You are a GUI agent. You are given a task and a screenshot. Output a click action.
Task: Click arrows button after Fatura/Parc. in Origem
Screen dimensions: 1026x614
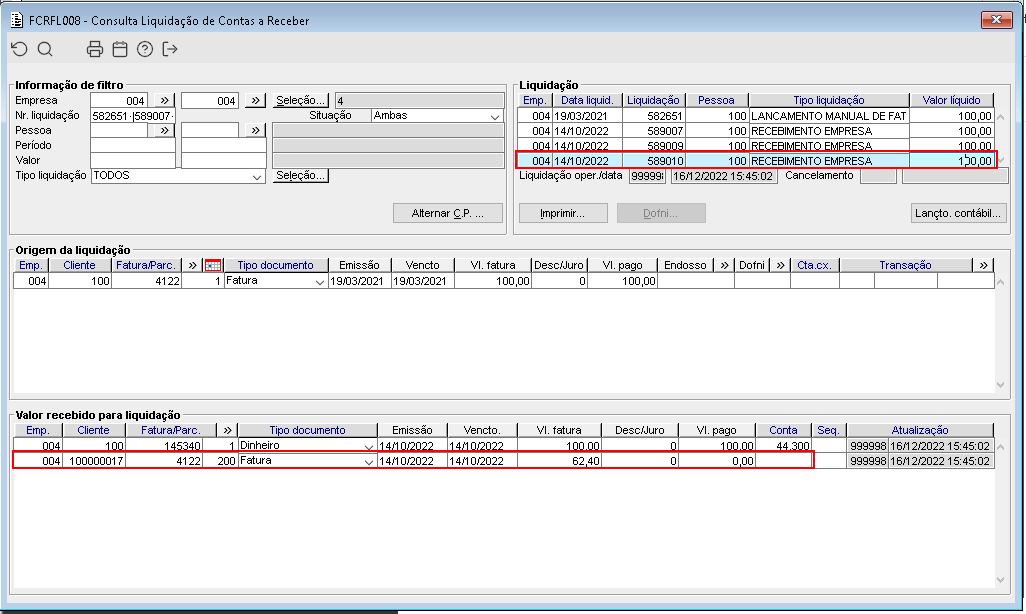coord(192,265)
